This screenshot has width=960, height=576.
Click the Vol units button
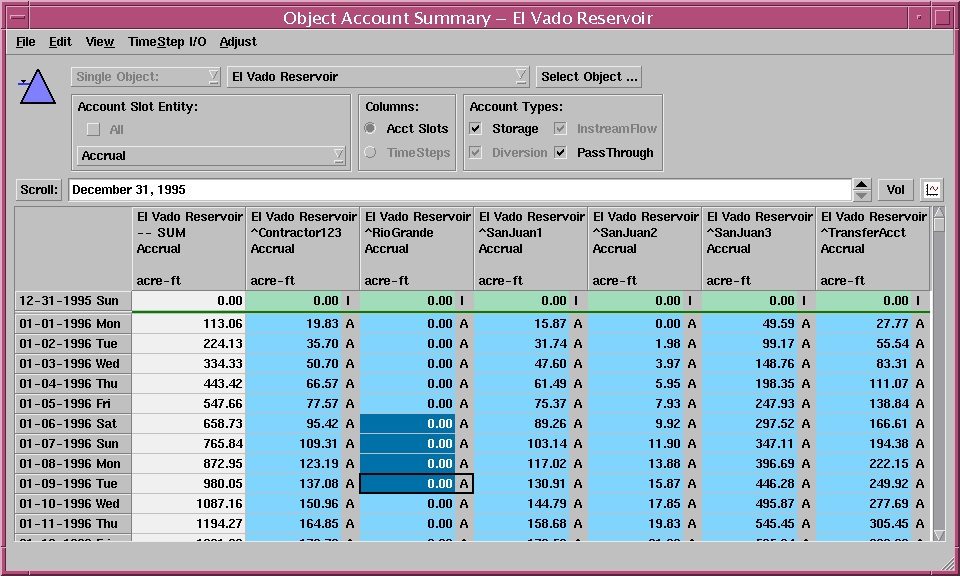(x=895, y=190)
